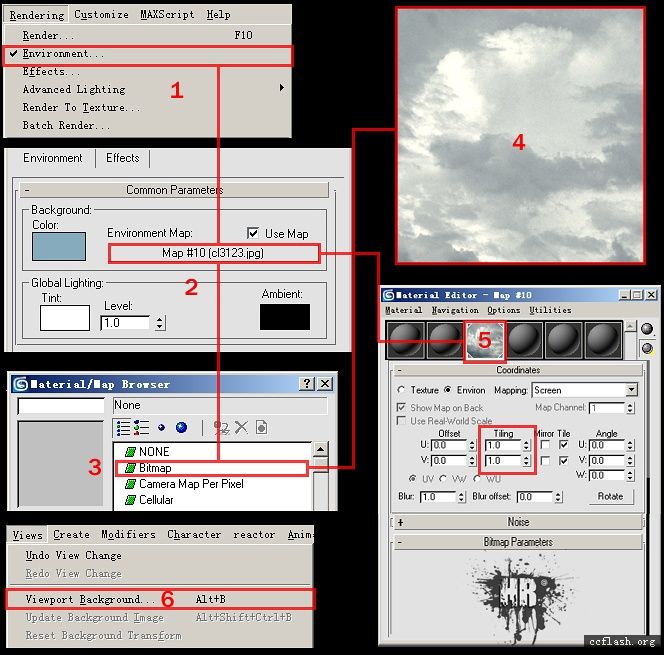Select View Small Icons in Map Browser

(x=161, y=428)
